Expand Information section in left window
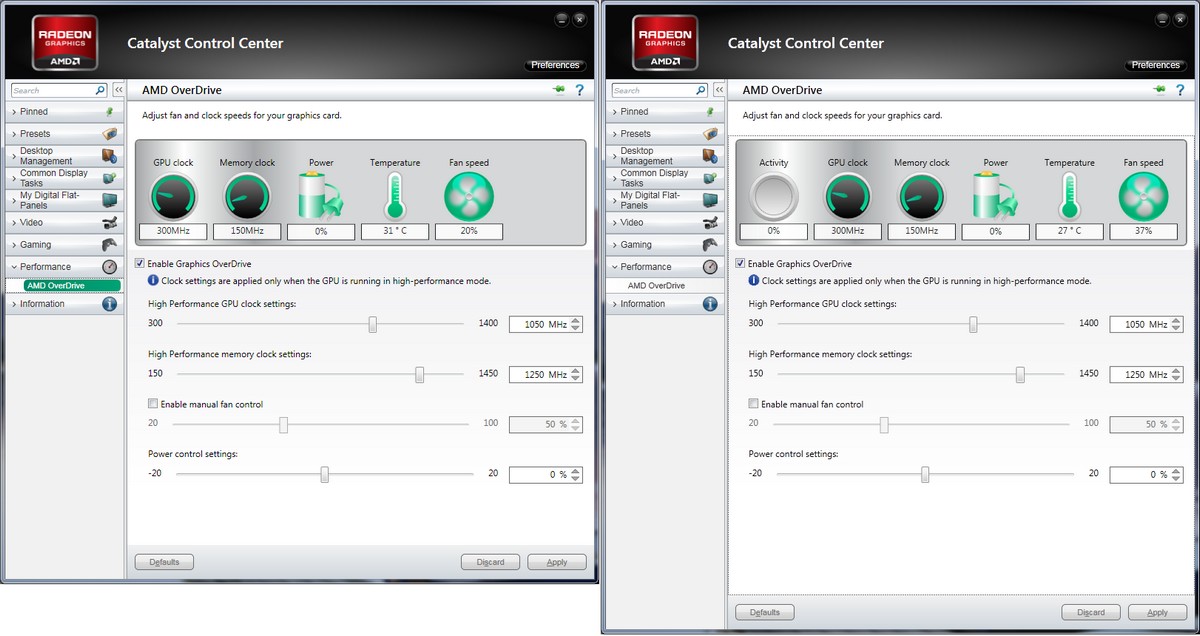Screen dimensions: 1200x636 64,304
